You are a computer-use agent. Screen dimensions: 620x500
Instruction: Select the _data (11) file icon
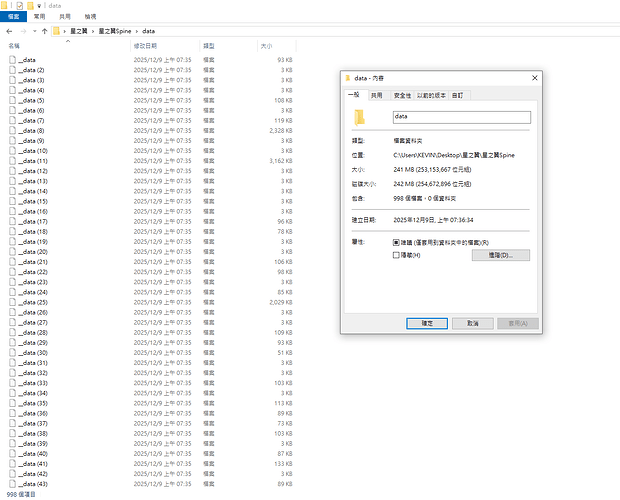point(12,161)
